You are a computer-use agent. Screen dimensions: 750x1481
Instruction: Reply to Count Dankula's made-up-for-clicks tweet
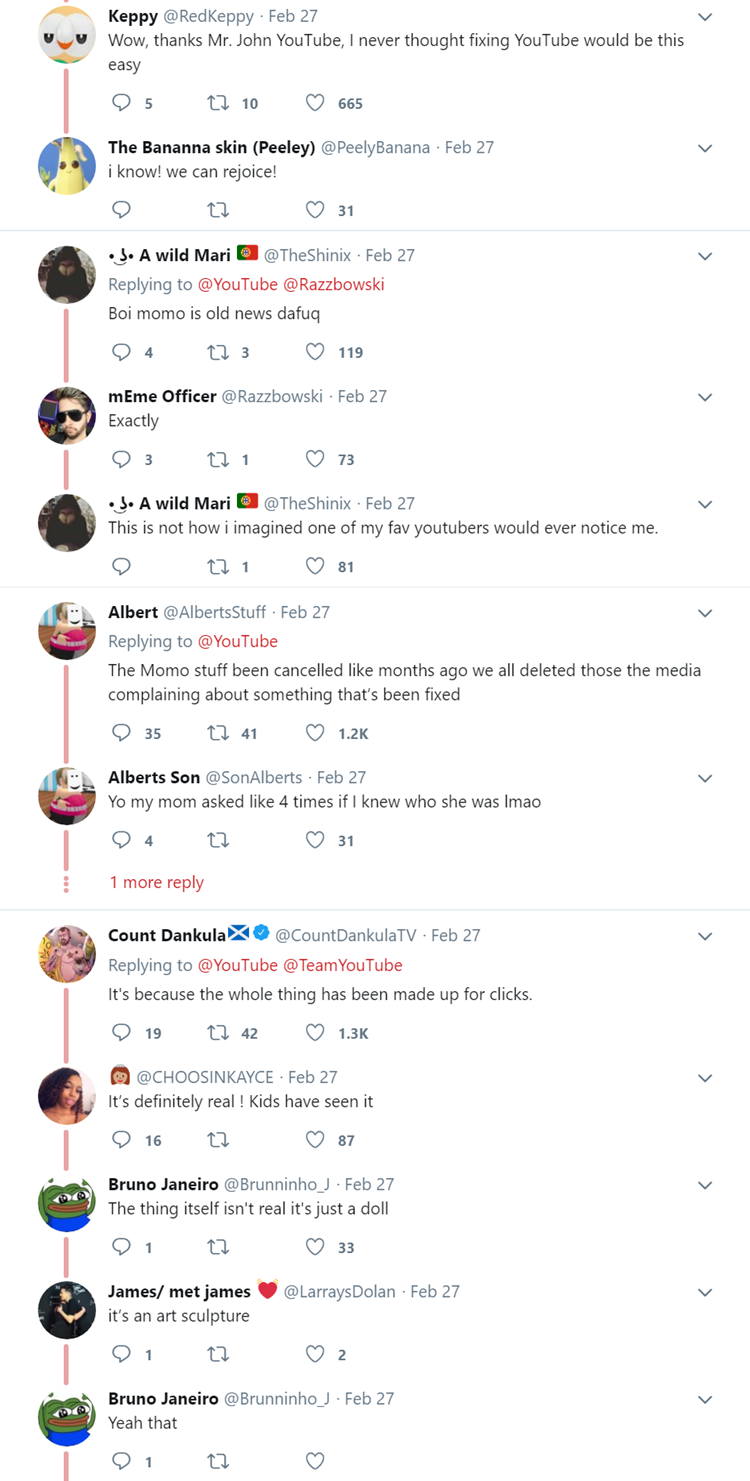pyautogui.click(x=121, y=1033)
